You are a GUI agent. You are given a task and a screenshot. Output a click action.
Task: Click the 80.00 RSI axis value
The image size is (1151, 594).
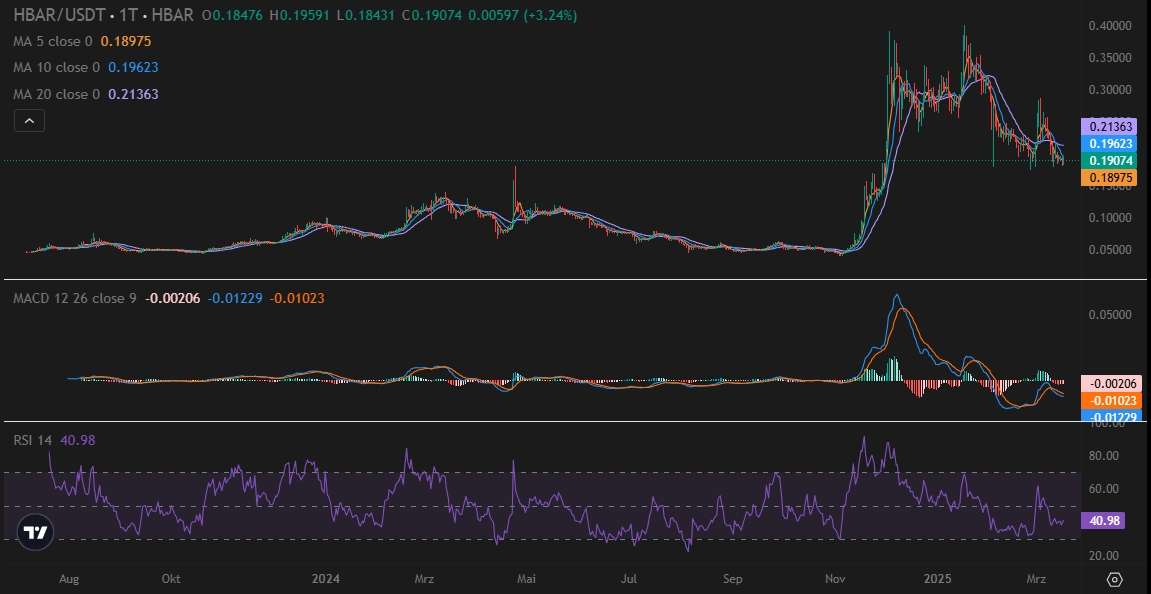(1105, 455)
